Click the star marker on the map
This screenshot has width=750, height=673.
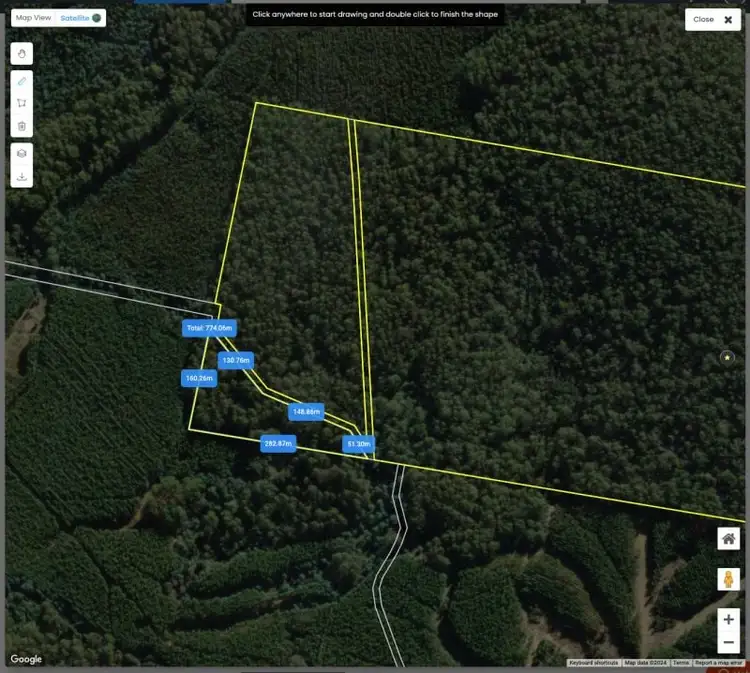pos(727,357)
